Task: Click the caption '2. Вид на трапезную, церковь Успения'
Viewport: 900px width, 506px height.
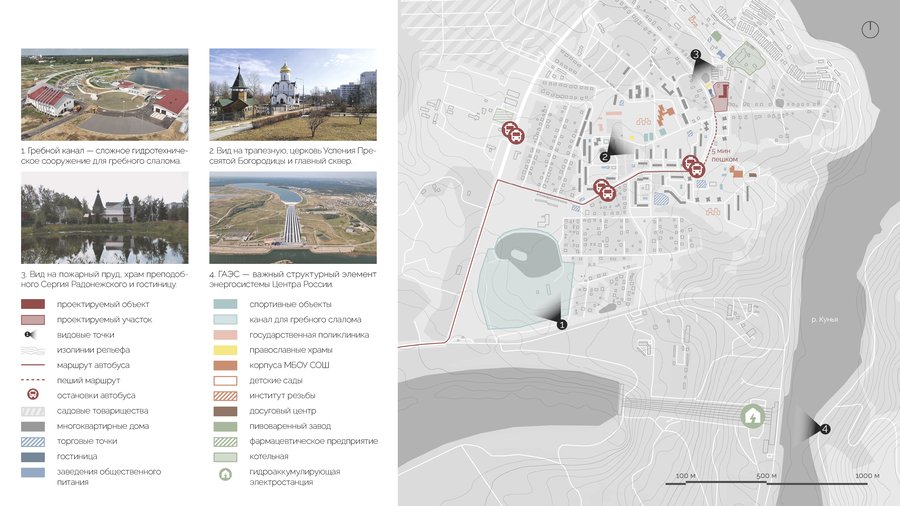Action: pyautogui.click(x=293, y=155)
